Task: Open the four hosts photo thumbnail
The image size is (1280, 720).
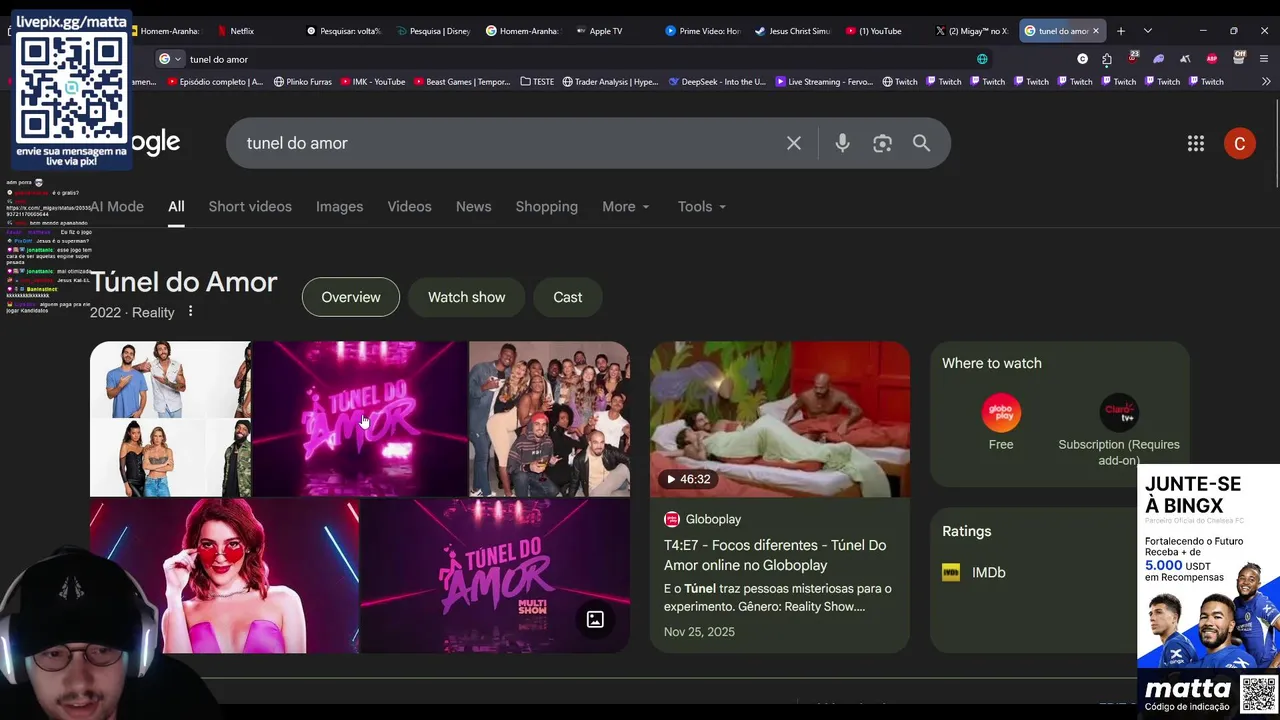Action: click(x=170, y=419)
